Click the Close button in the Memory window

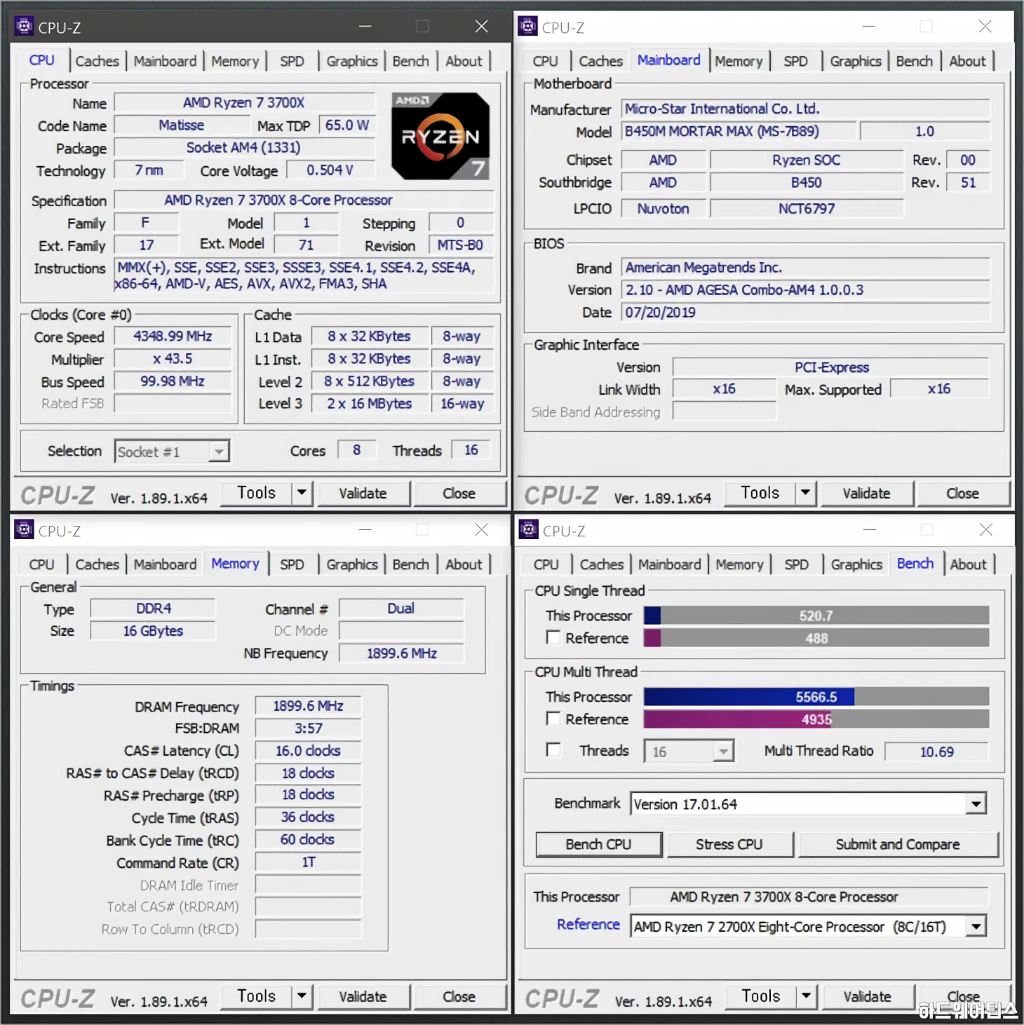459,997
